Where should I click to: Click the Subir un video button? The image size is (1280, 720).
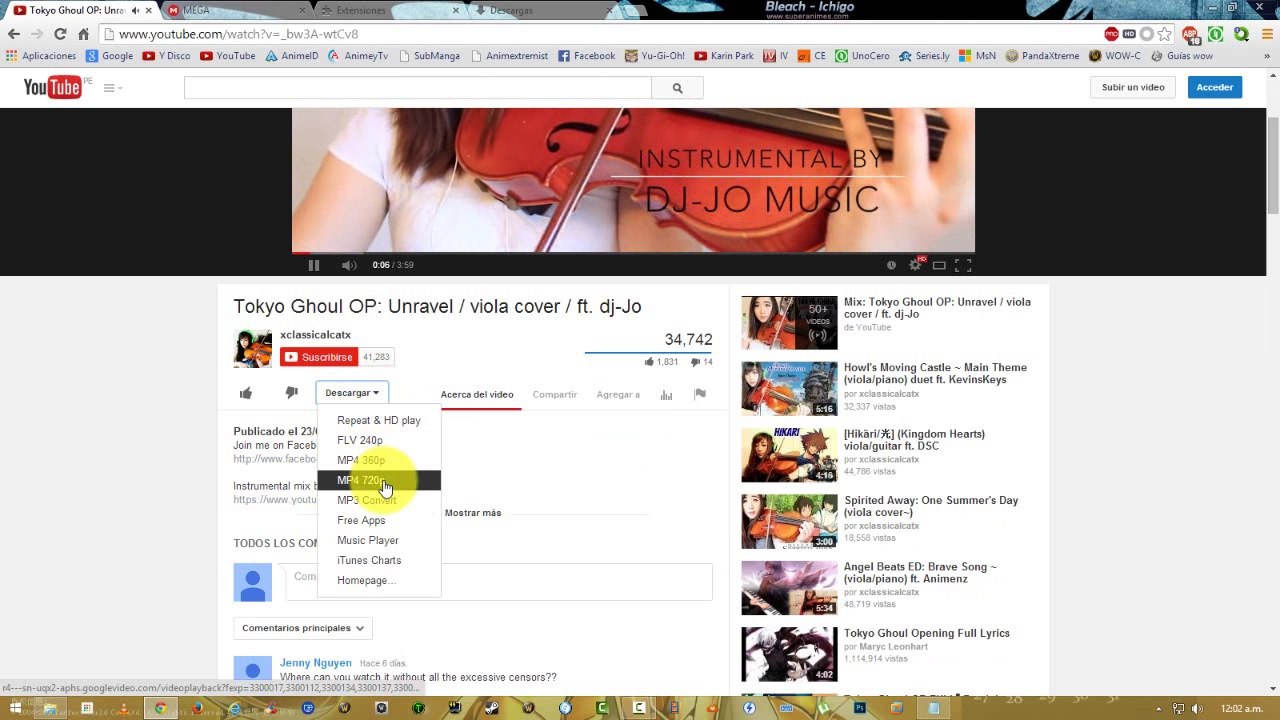tap(1133, 87)
